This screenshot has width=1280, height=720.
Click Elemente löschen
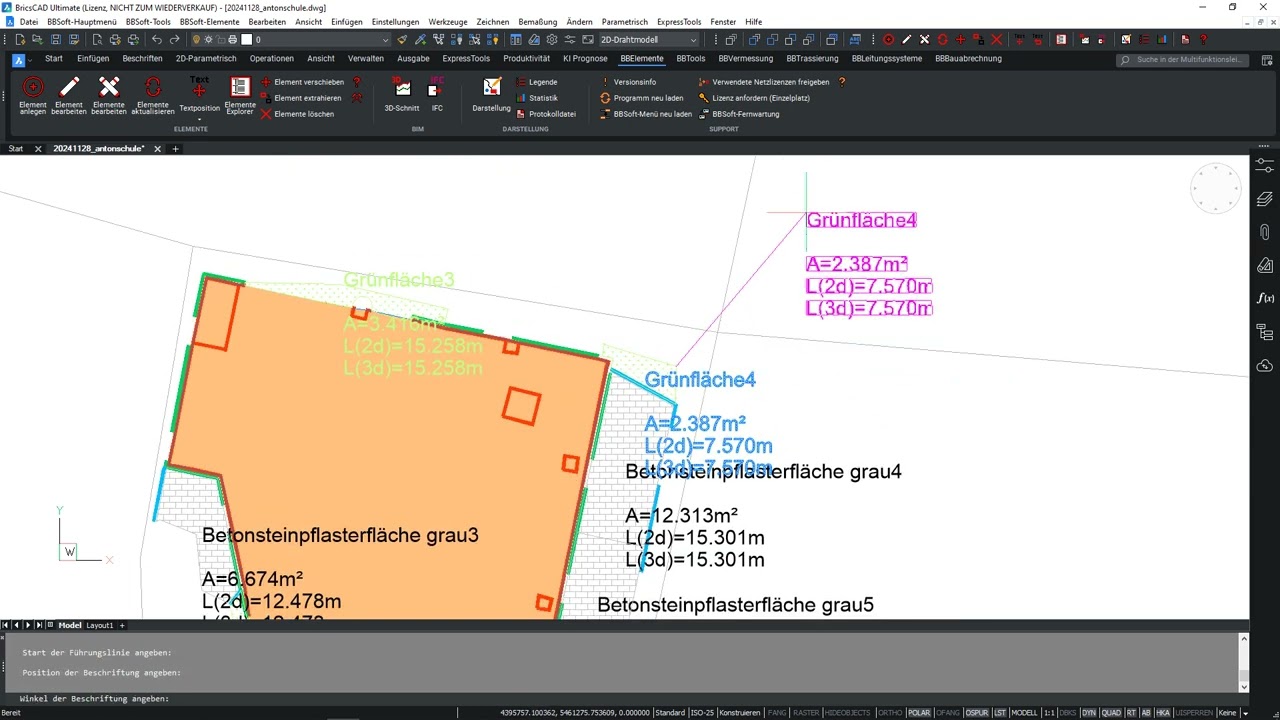click(x=297, y=114)
